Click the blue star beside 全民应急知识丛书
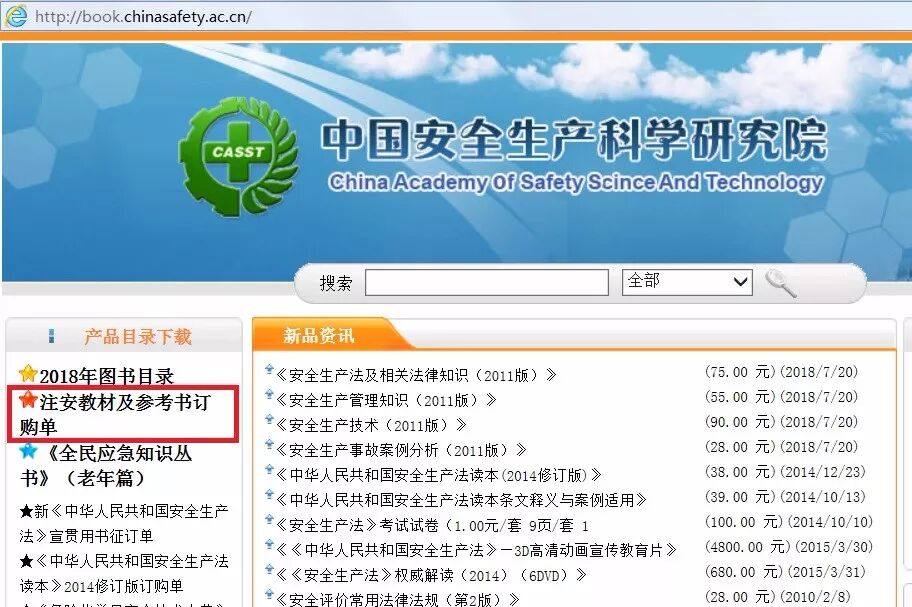Image resolution: width=912 pixels, height=607 pixels. point(28,451)
